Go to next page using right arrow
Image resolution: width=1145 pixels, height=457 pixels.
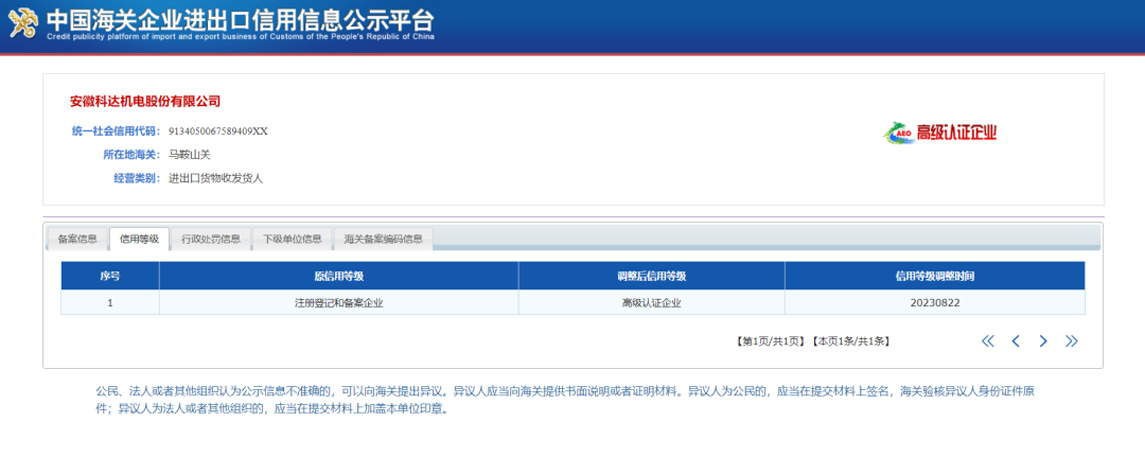tap(1043, 341)
